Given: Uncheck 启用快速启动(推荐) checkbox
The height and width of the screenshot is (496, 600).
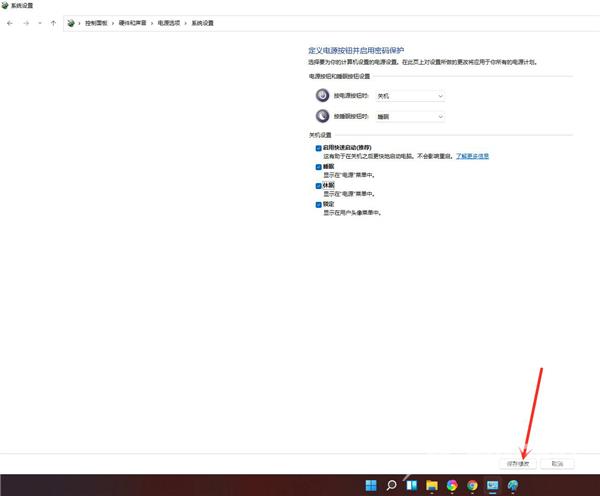Looking at the screenshot, I should coord(318,148).
